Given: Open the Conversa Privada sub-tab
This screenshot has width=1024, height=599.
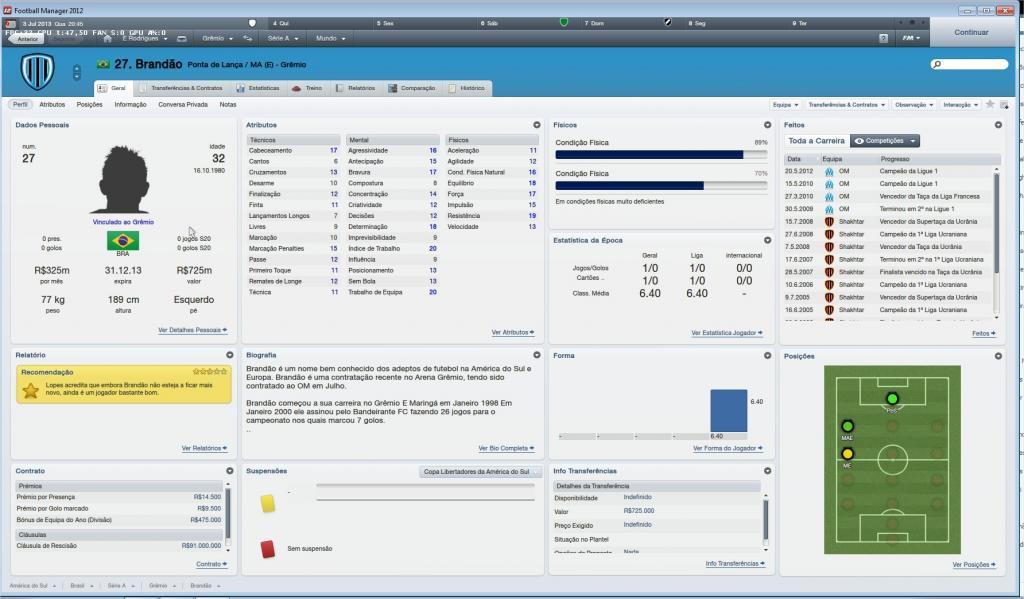Looking at the screenshot, I should pos(183,105).
